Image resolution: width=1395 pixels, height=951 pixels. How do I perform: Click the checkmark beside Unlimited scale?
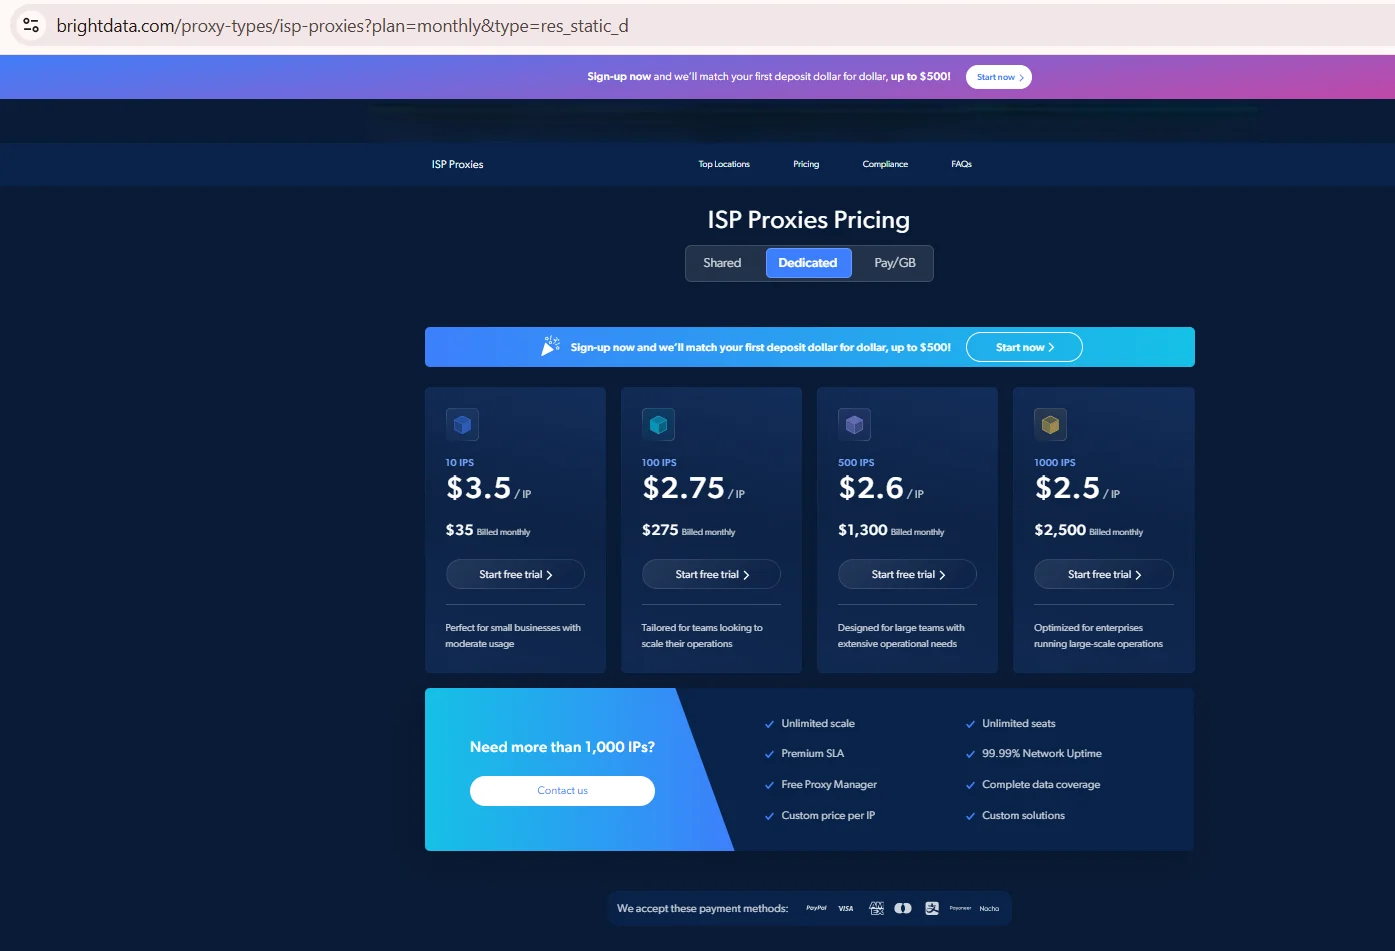point(769,724)
